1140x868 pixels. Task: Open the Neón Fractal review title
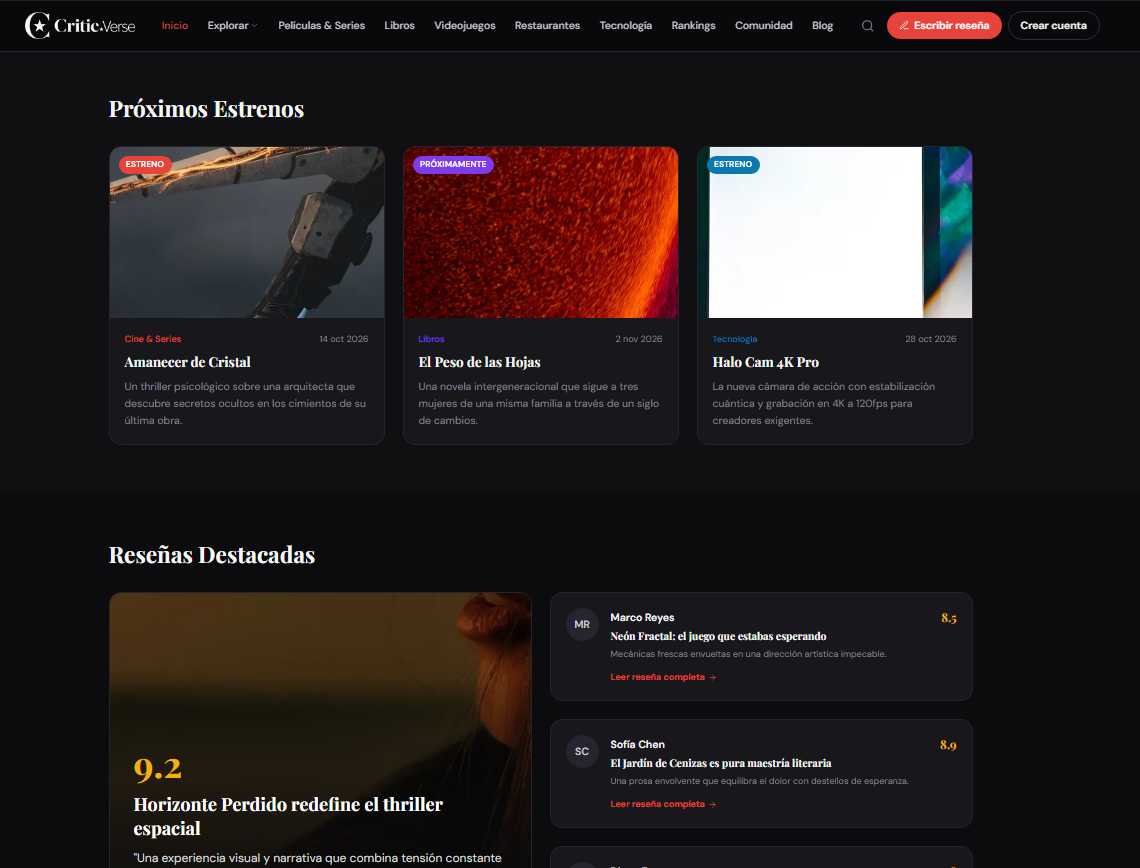click(718, 636)
